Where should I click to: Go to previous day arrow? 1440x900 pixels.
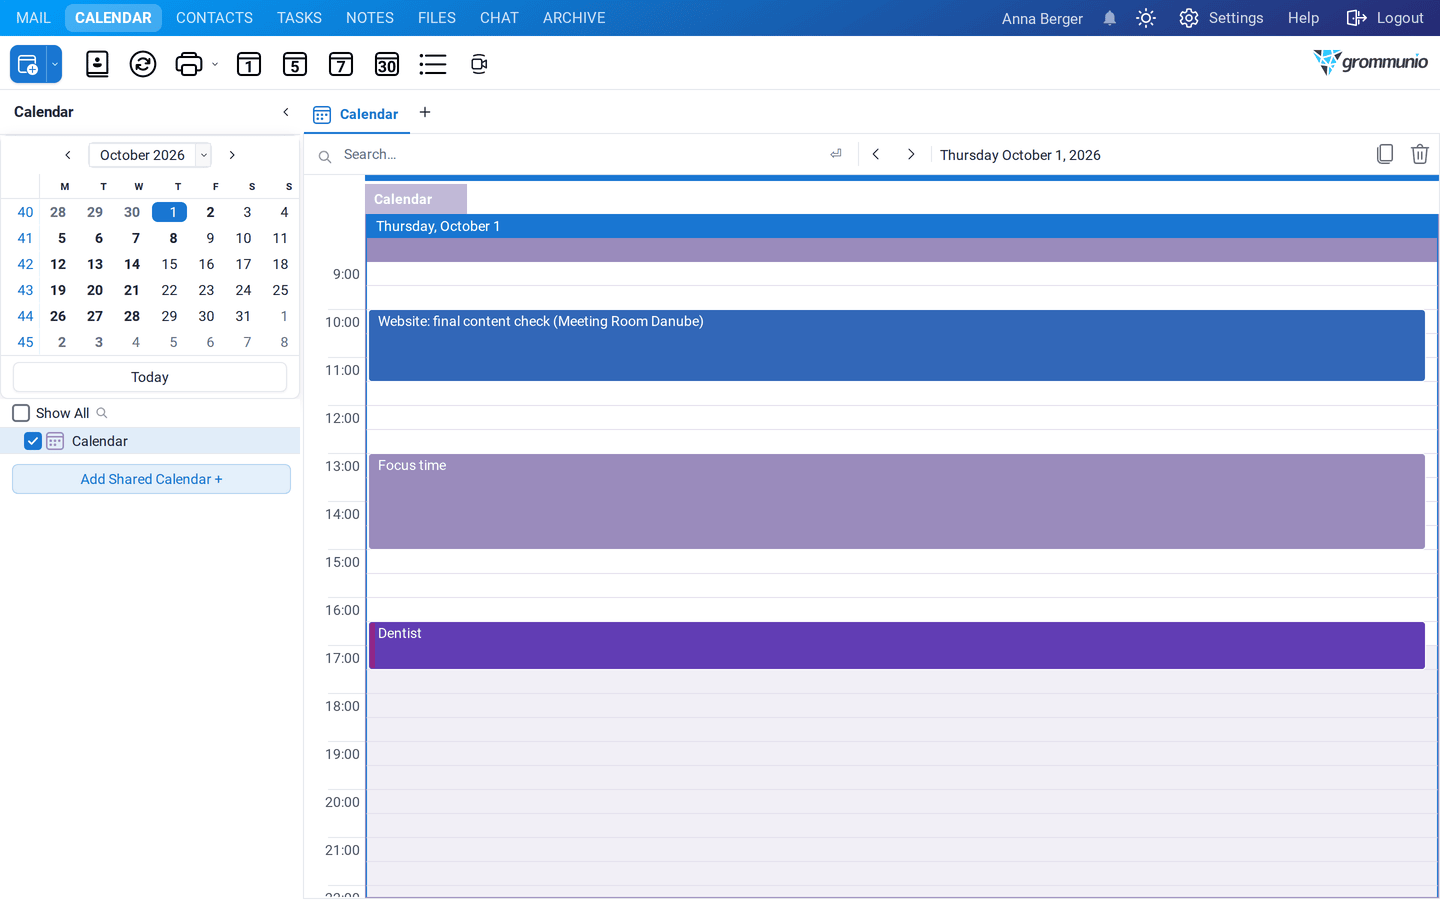(876, 154)
